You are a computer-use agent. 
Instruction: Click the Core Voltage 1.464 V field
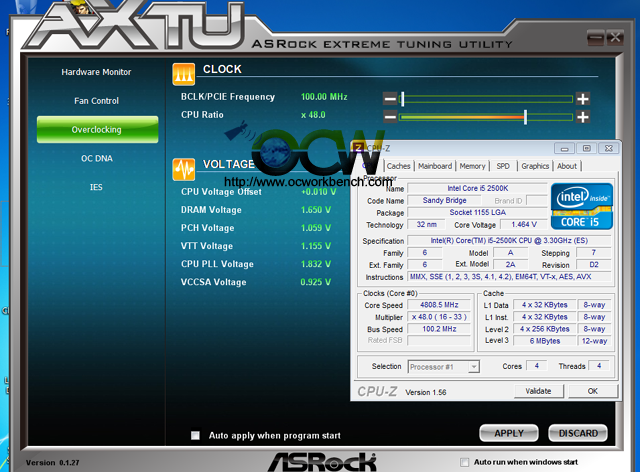[x=524, y=225]
